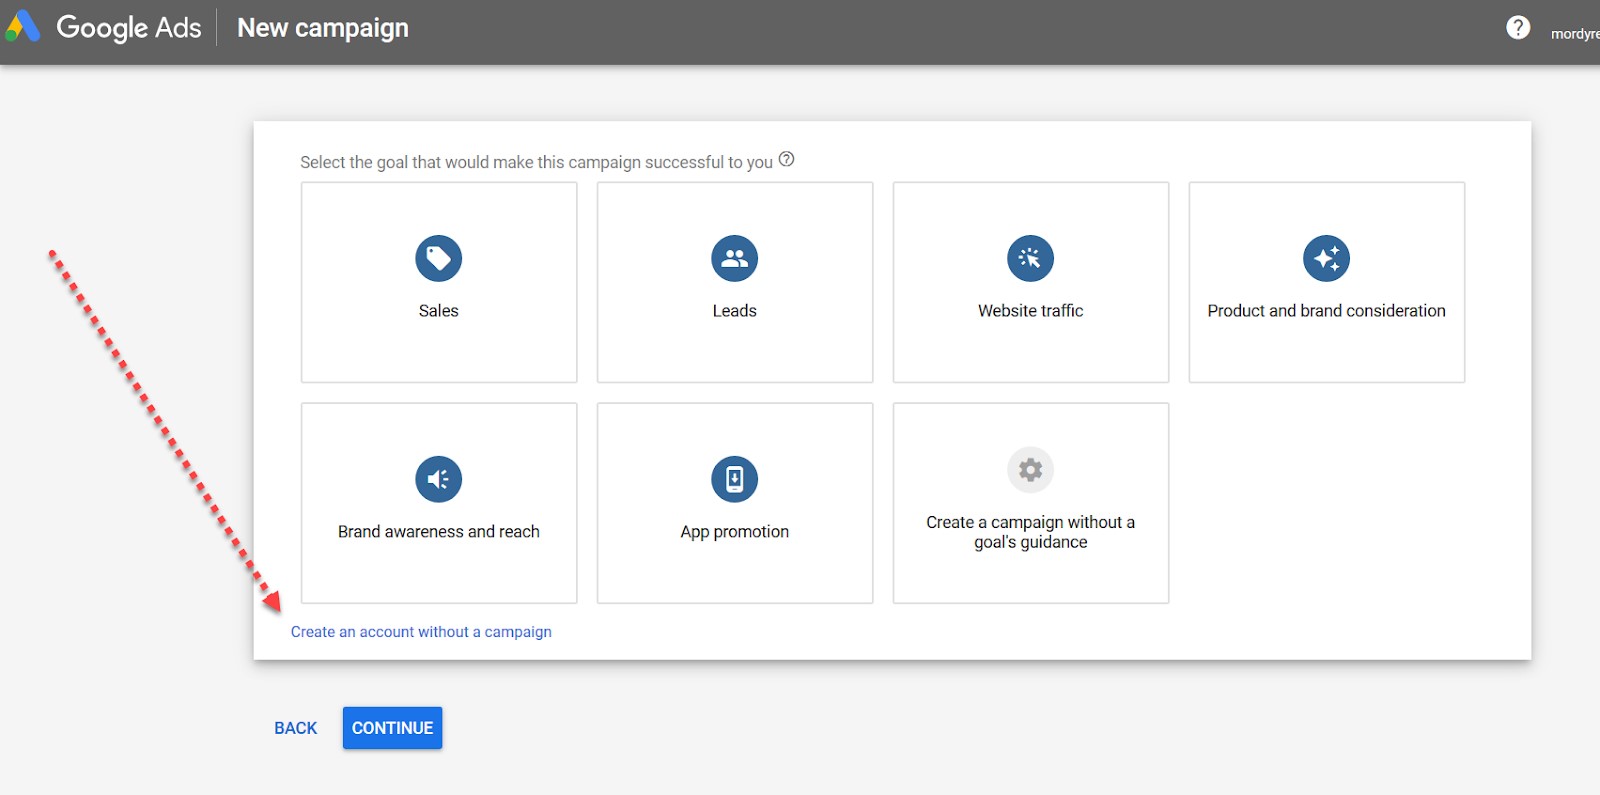1600x795 pixels.
Task: Choose the Product and brand consideration sparkle icon
Action: 1326,258
